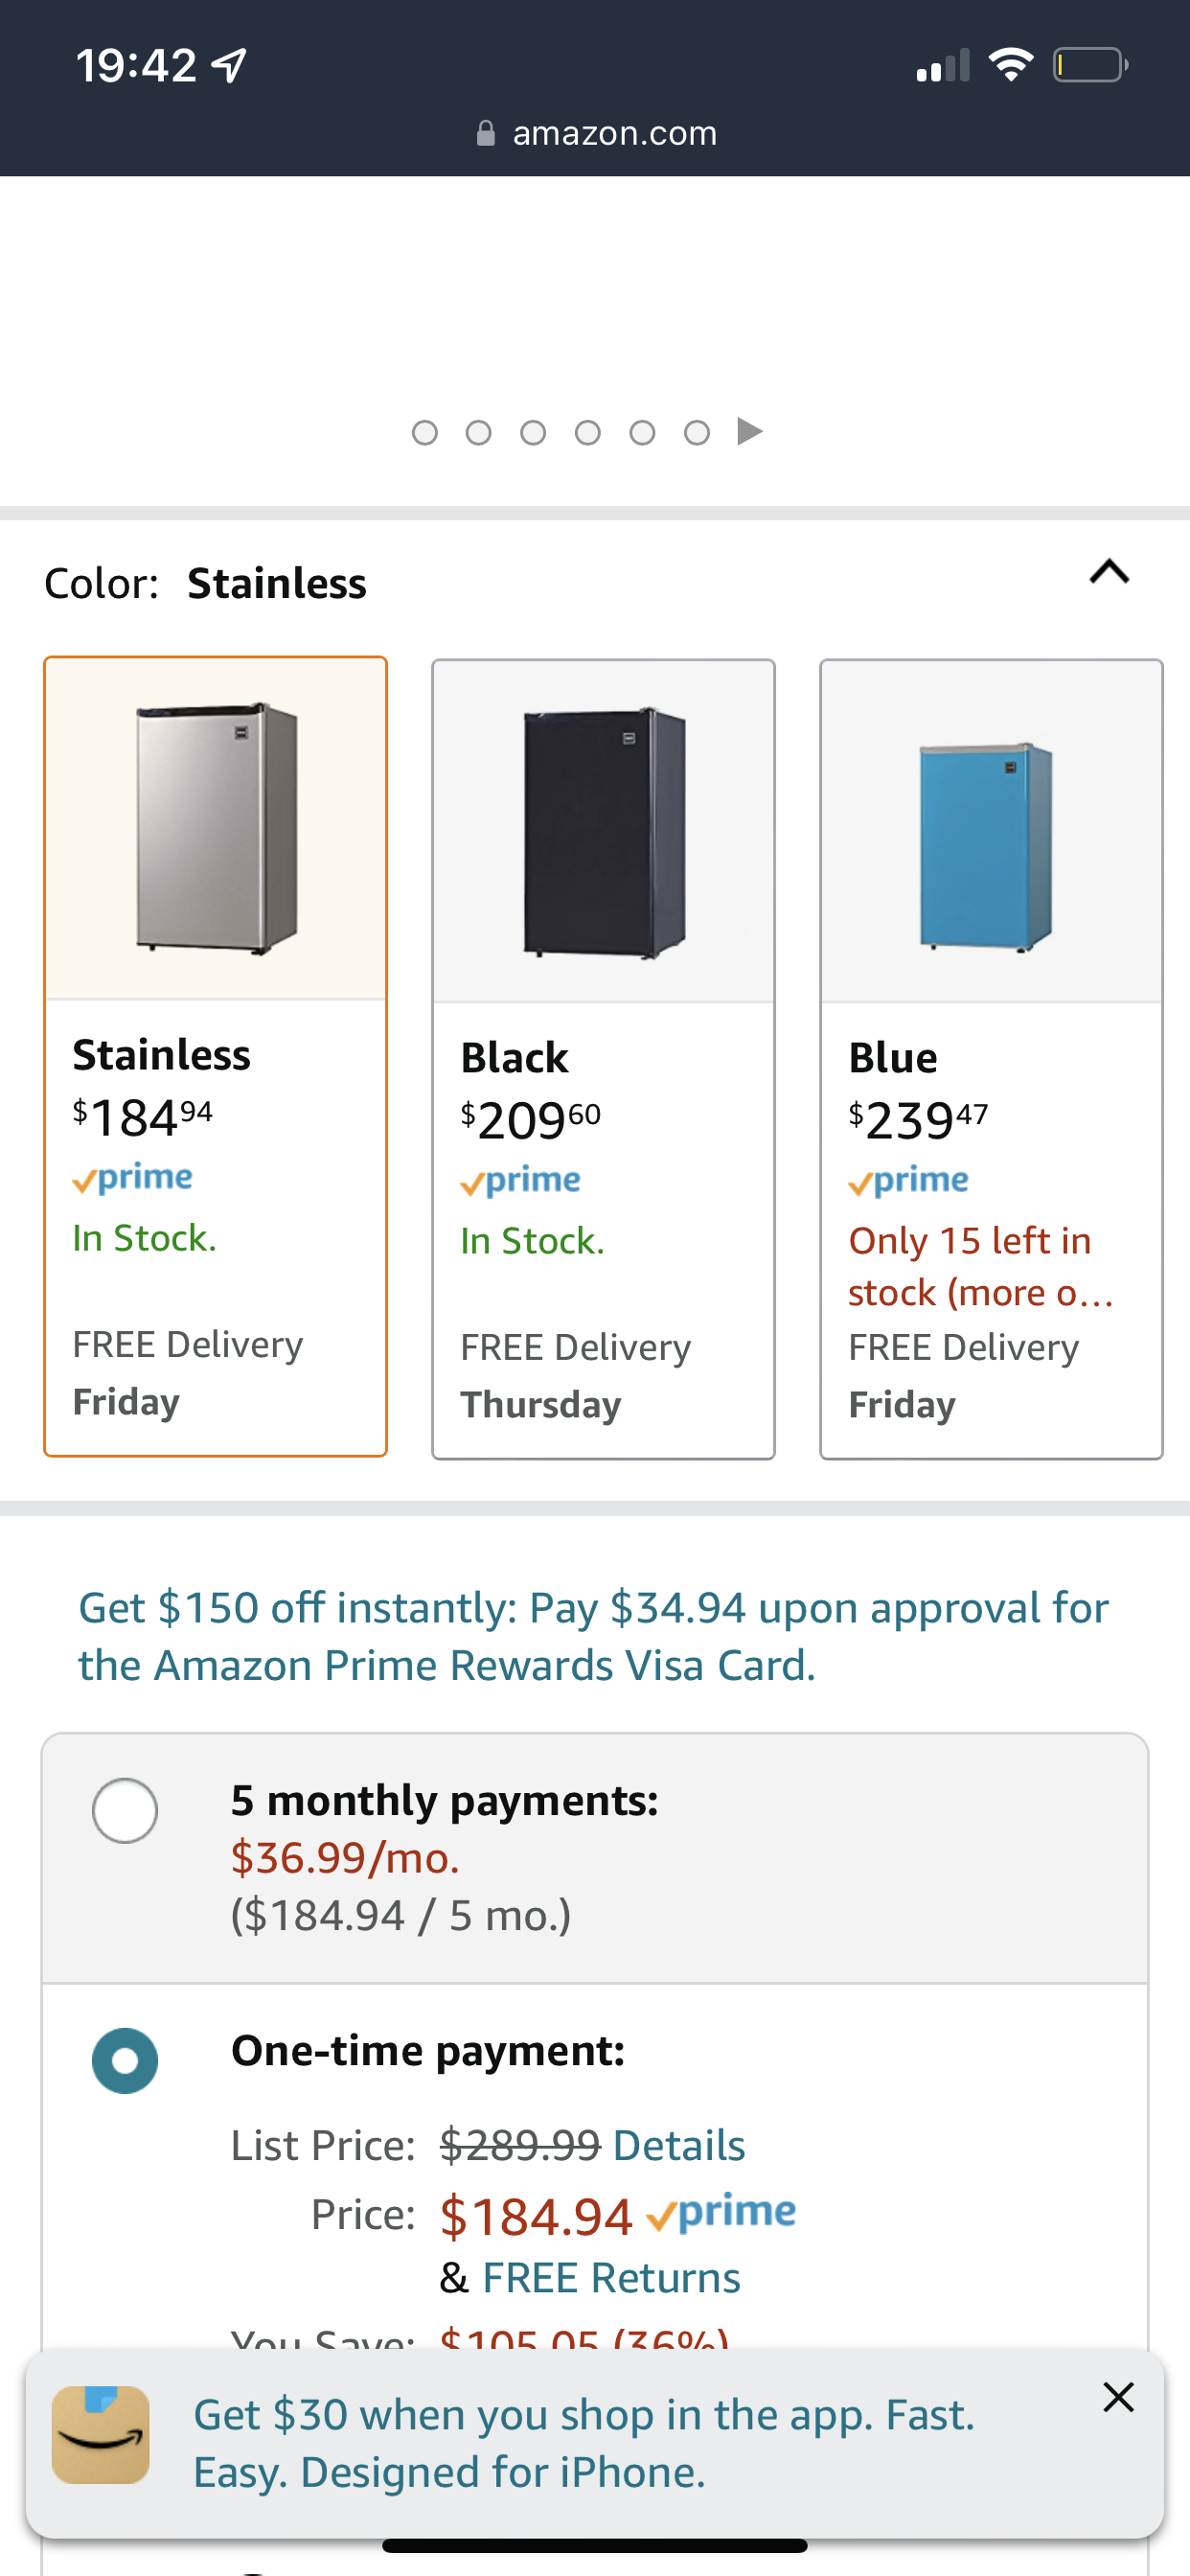Select the One-time payment radio button
Screen dimensions: 1190x2576
[125, 2060]
